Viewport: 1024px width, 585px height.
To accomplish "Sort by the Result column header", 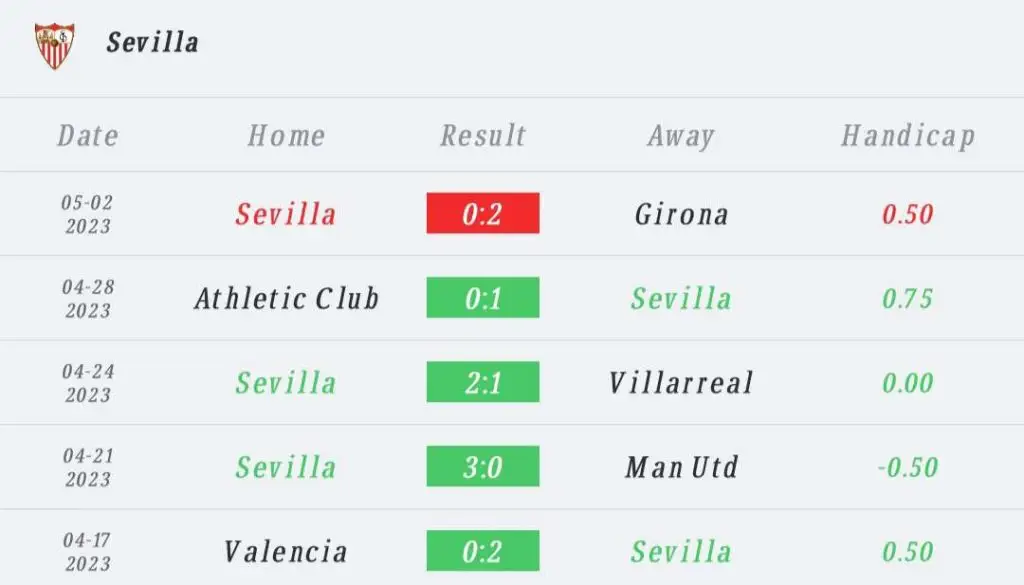I will coord(483,136).
